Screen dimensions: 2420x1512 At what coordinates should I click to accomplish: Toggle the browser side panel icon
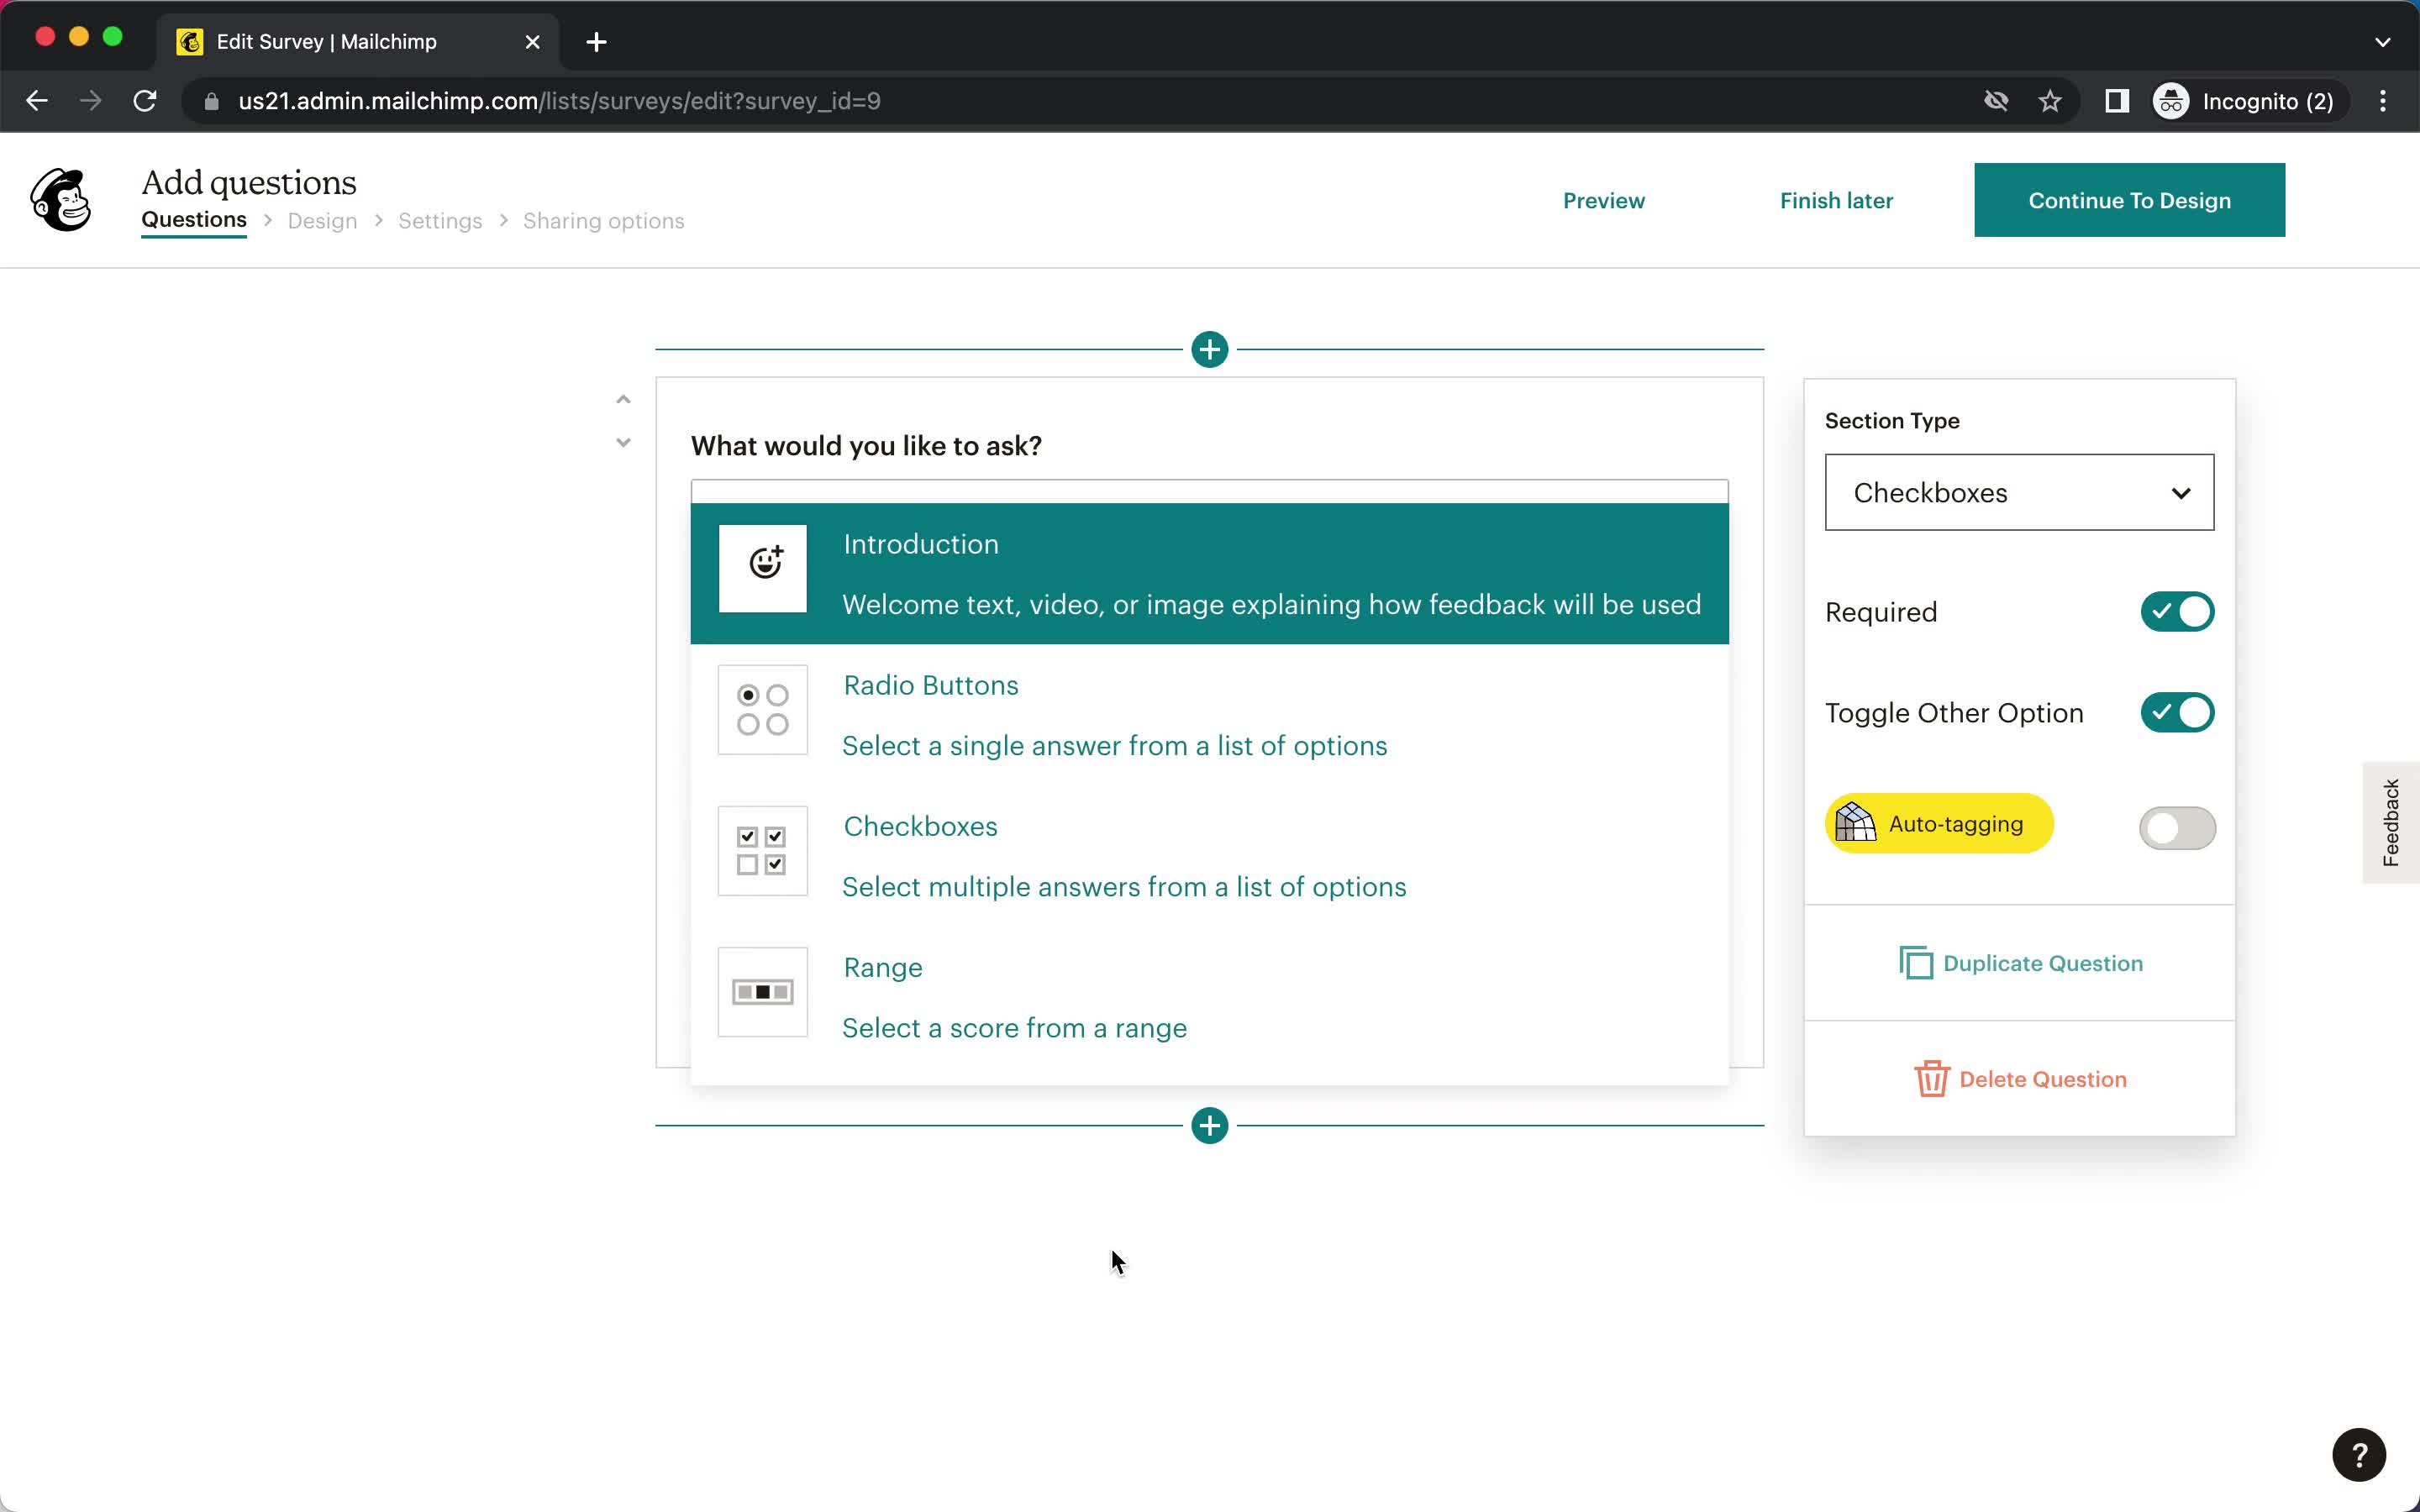tap(2116, 101)
